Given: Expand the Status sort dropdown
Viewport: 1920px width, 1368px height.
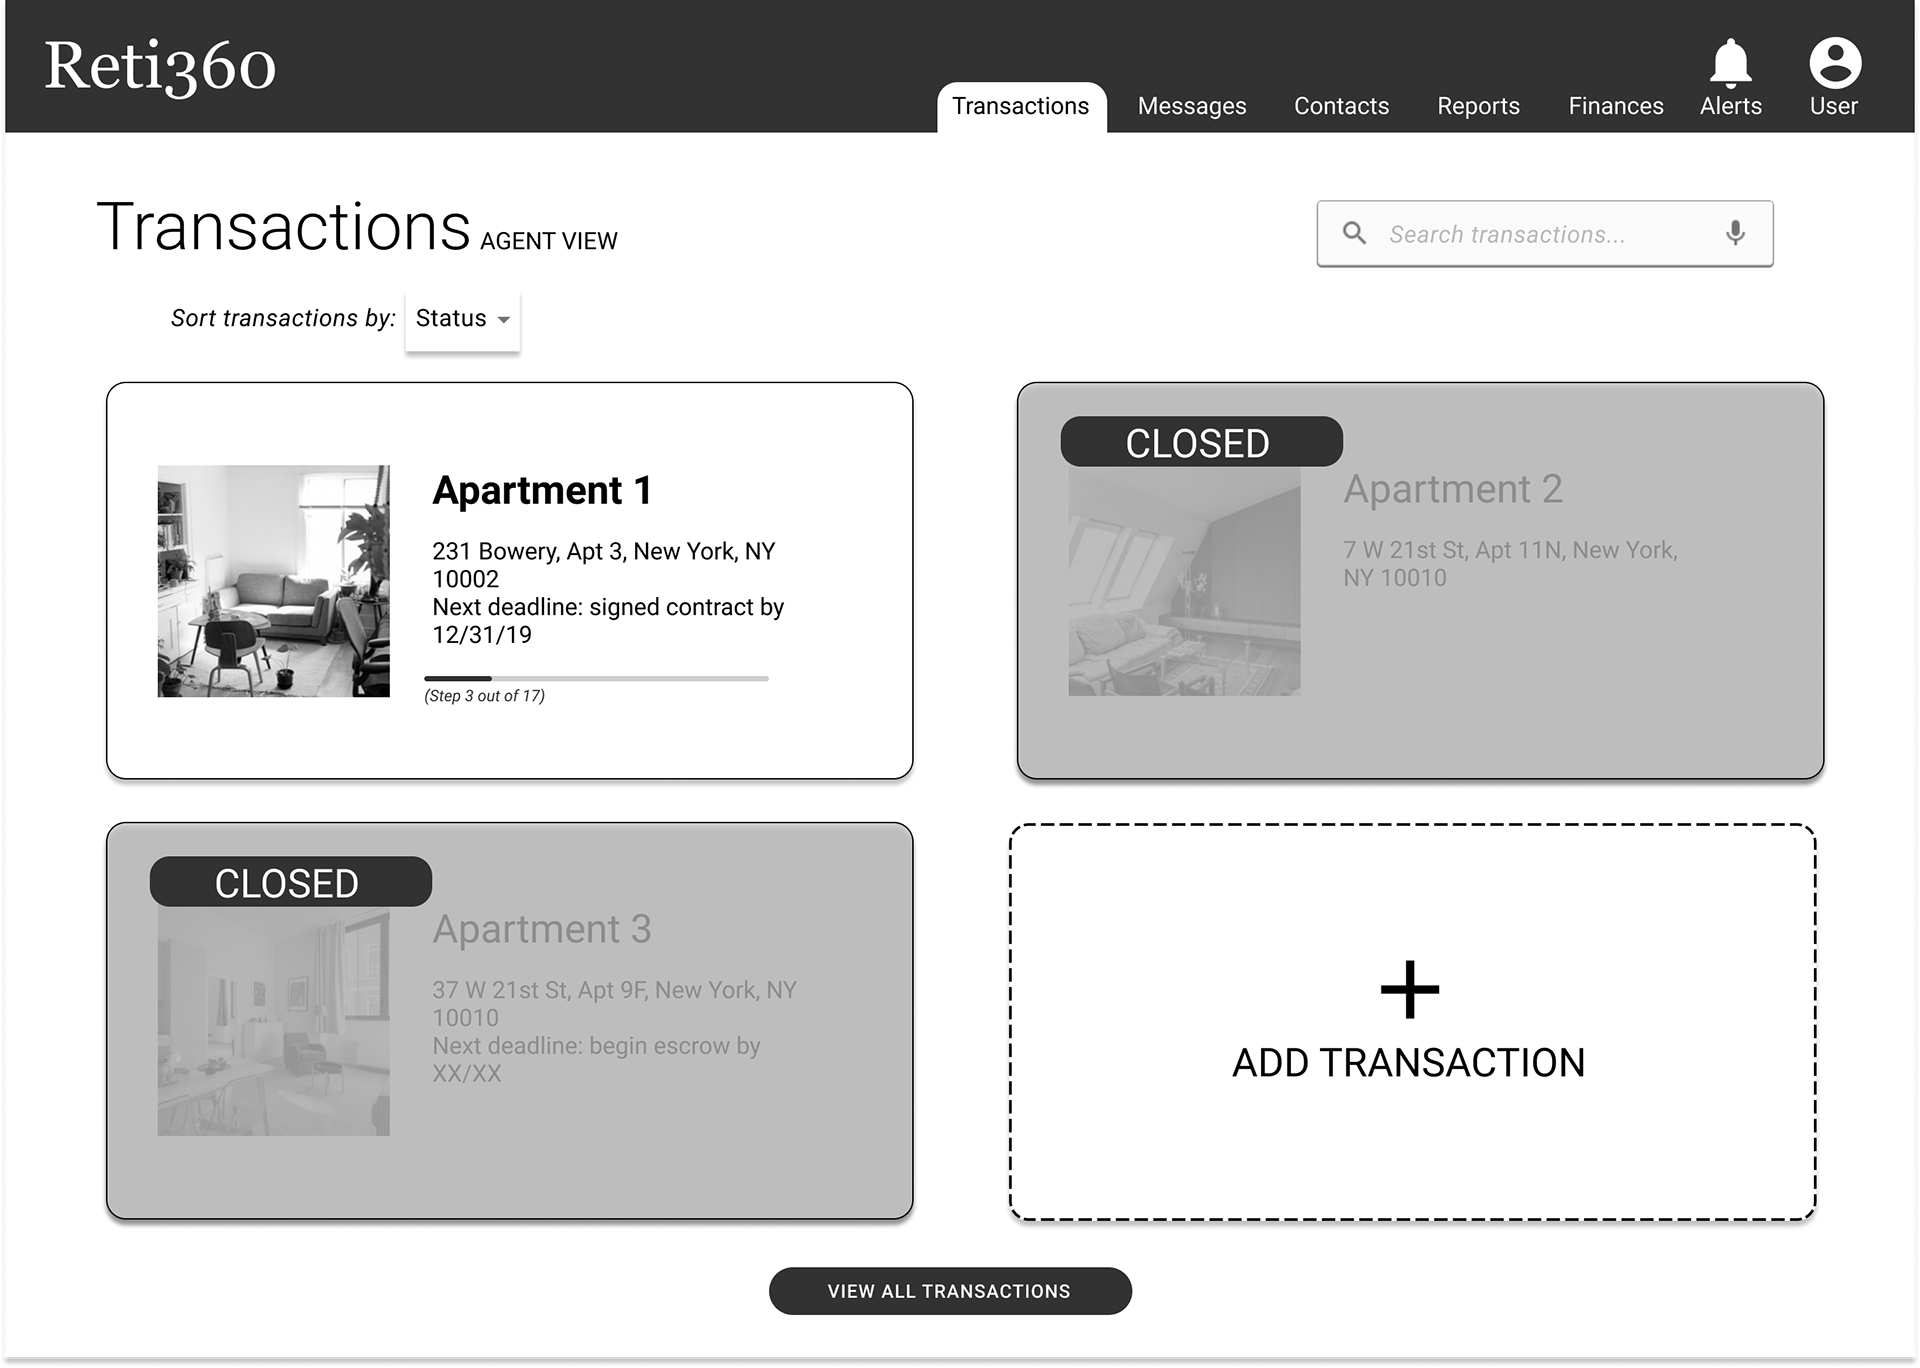Looking at the screenshot, I should click(x=463, y=319).
